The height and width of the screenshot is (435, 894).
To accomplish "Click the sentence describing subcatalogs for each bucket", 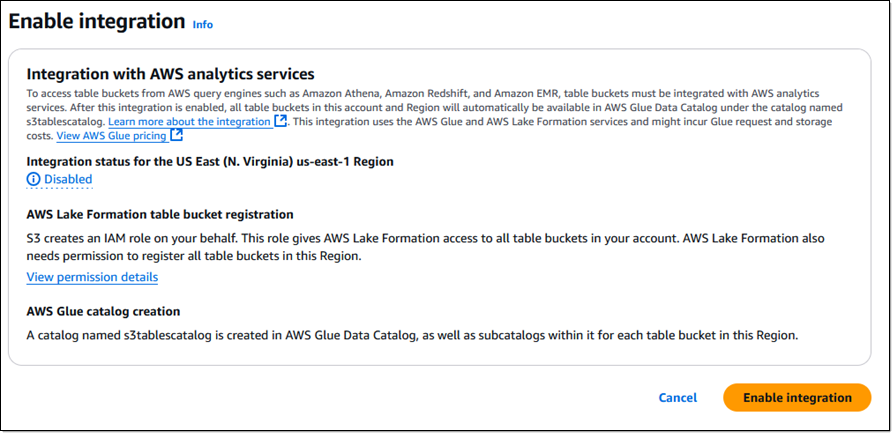I will pyautogui.click(x=412, y=335).
